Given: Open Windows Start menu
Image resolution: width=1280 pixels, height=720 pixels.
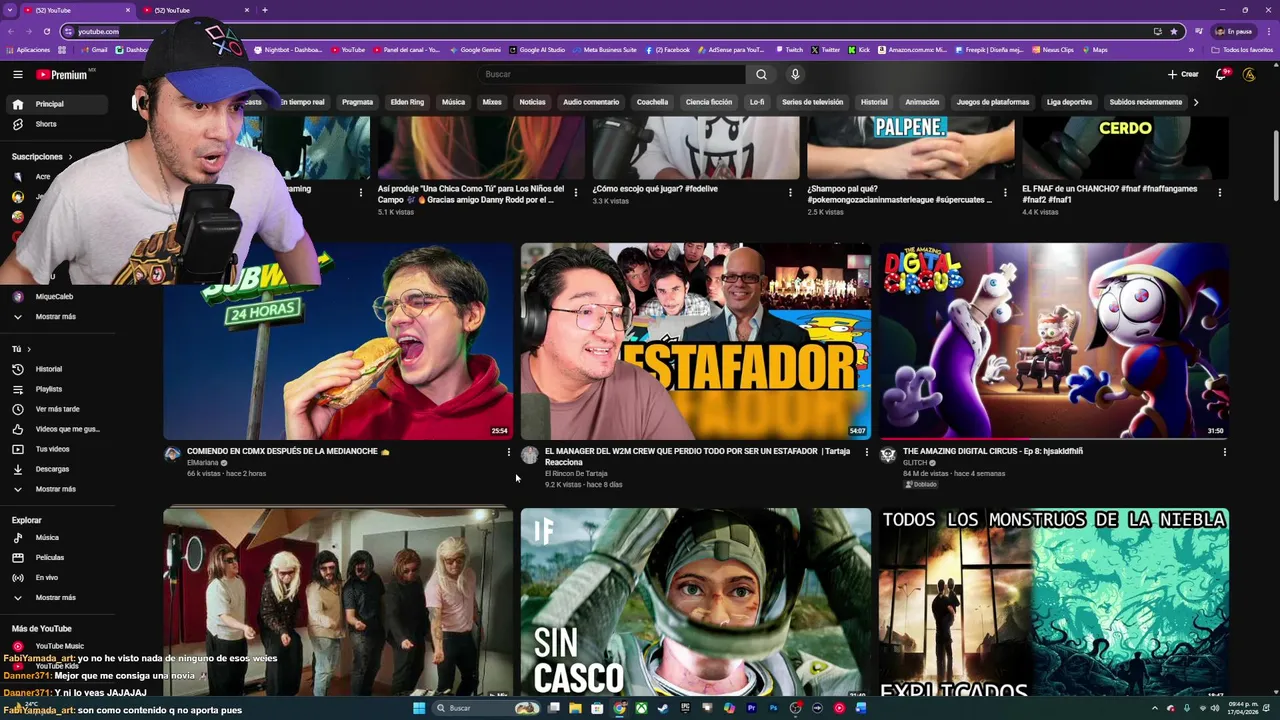Looking at the screenshot, I should [x=420, y=708].
